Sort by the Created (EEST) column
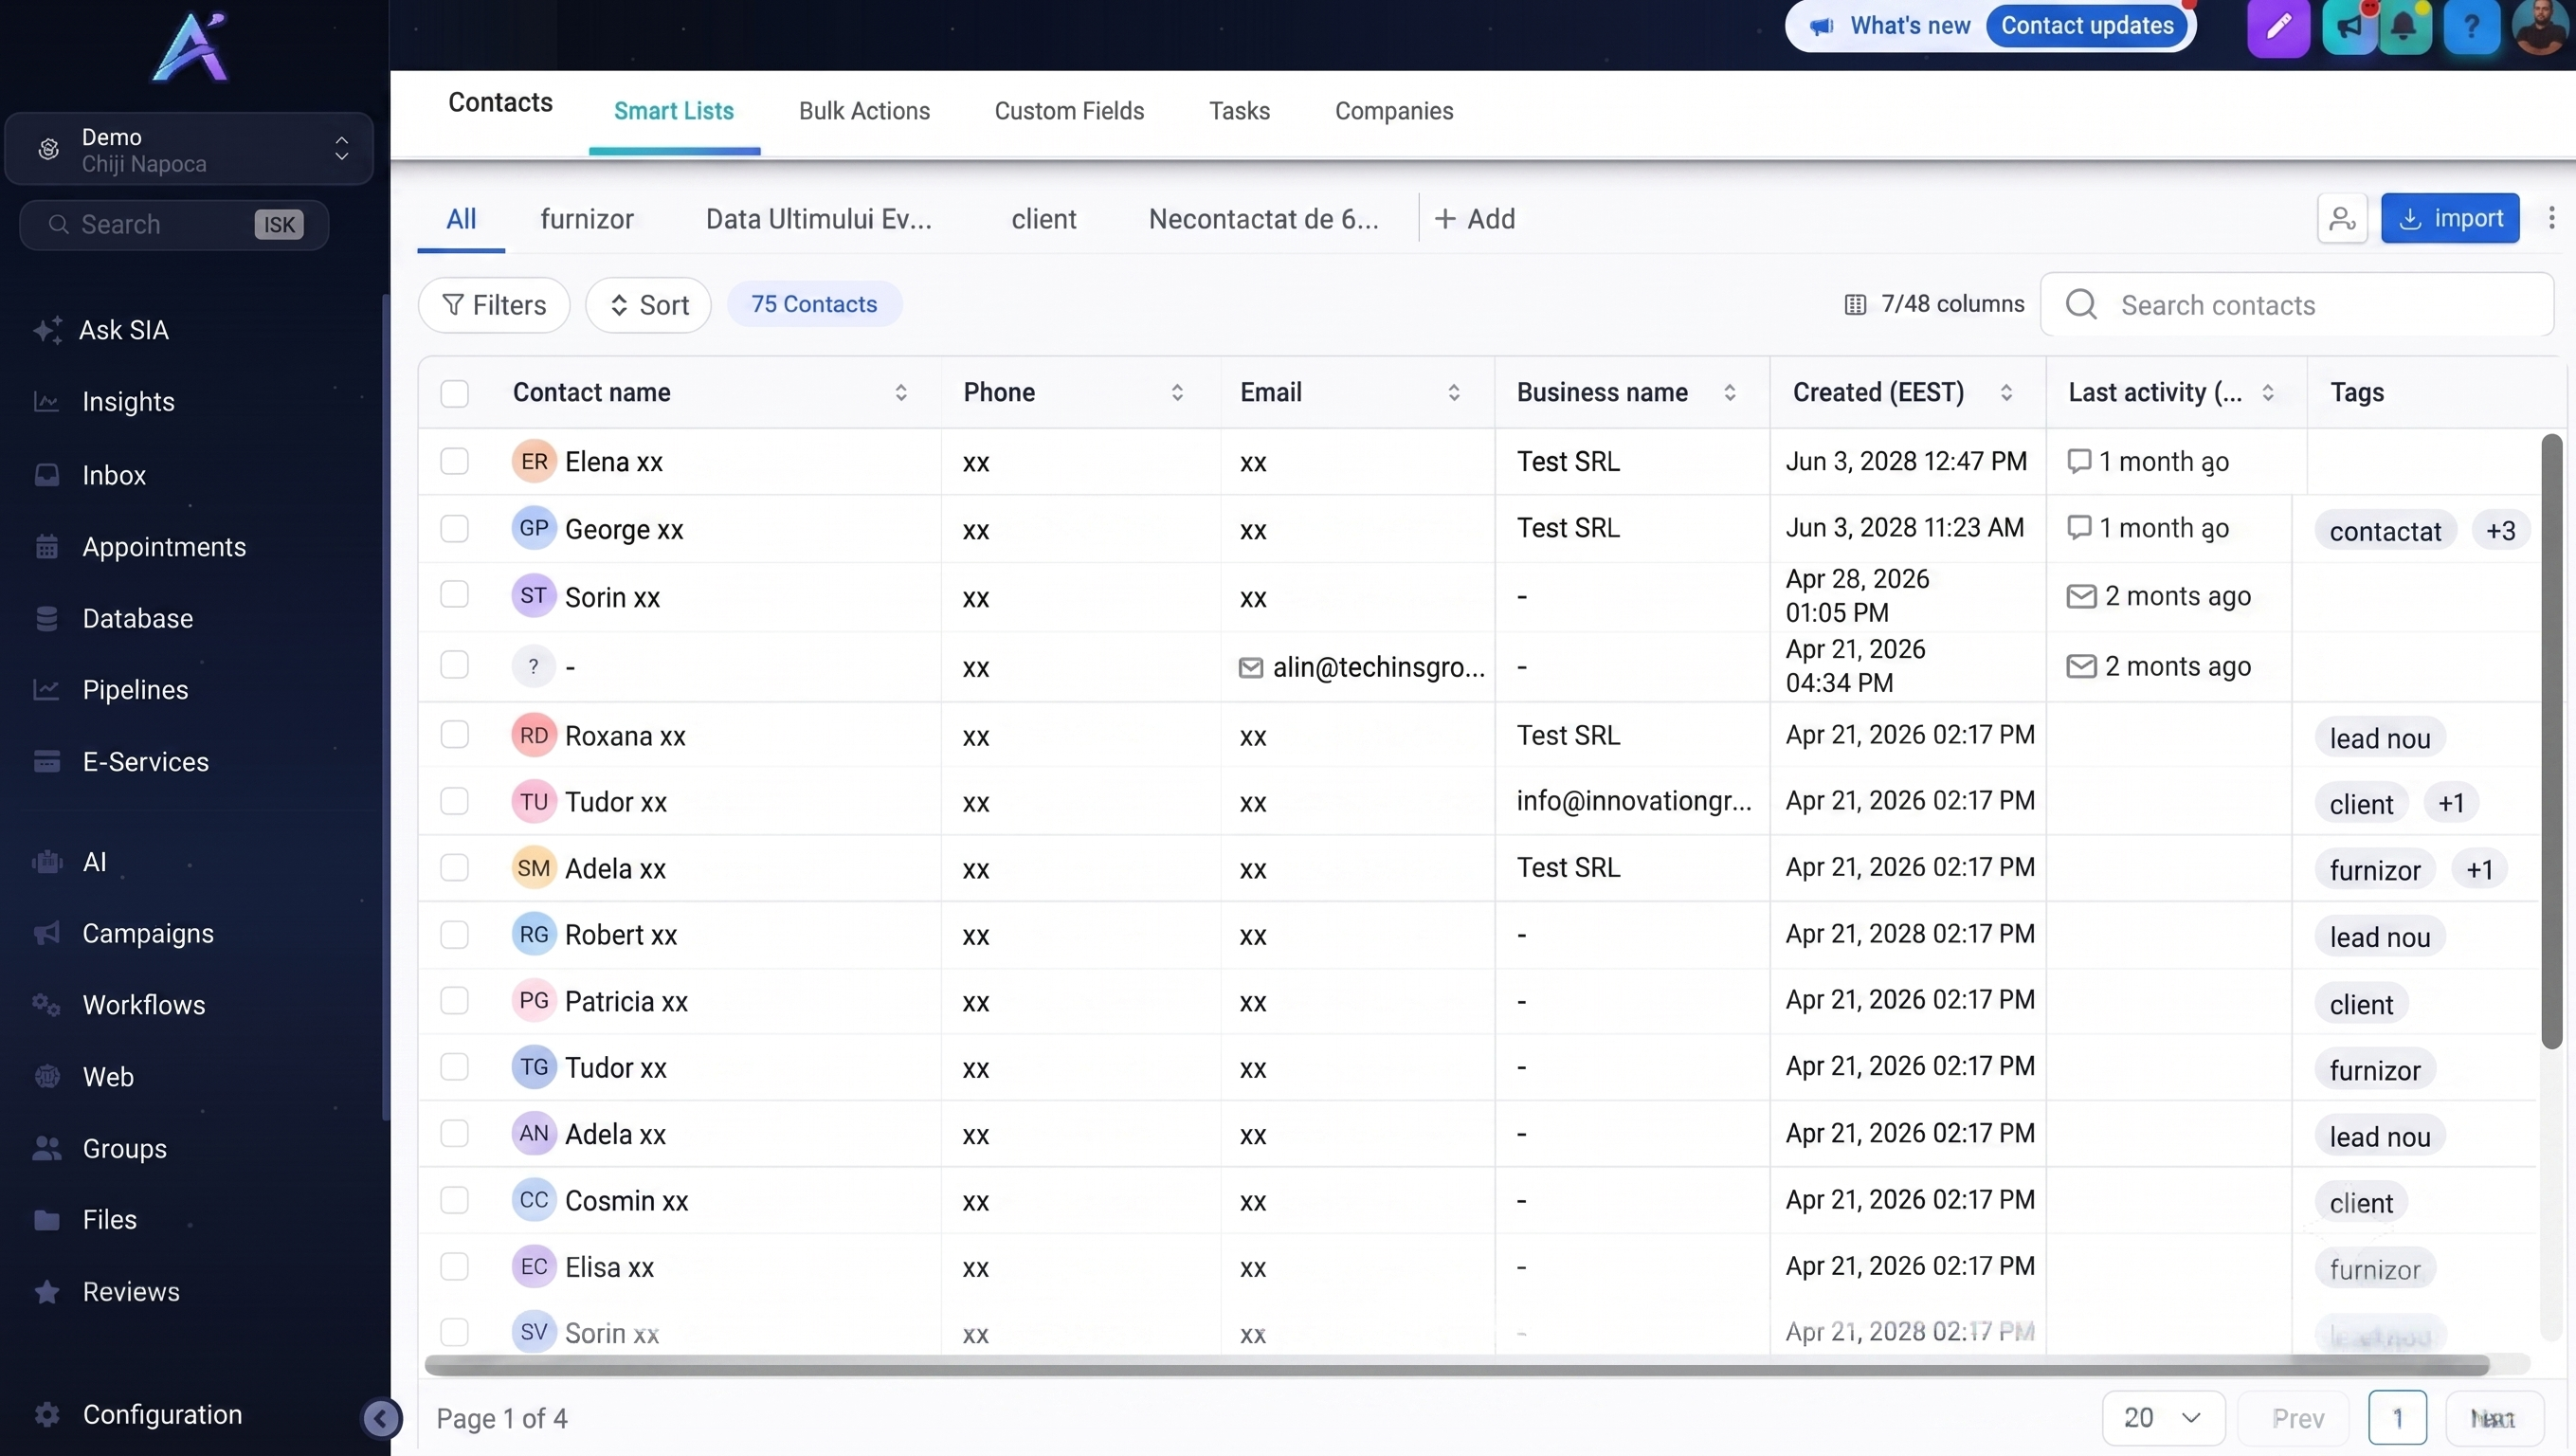 click(x=2006, y=393)
